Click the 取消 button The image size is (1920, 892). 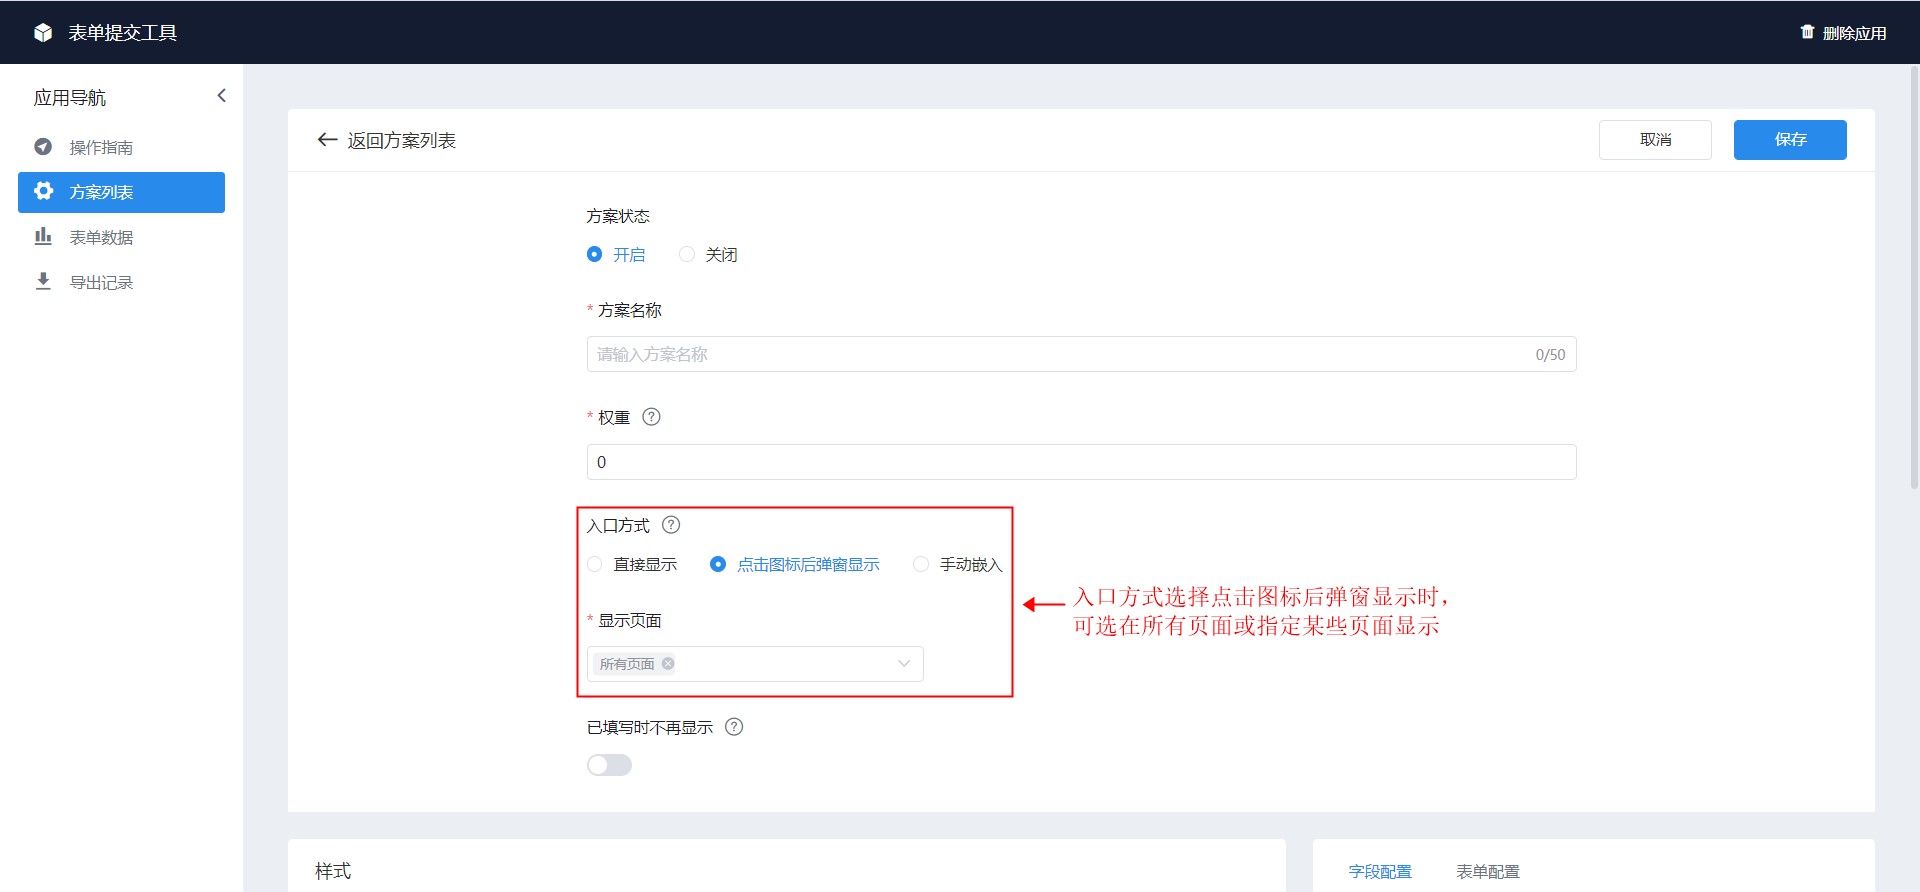click(x=1655, y=140)
